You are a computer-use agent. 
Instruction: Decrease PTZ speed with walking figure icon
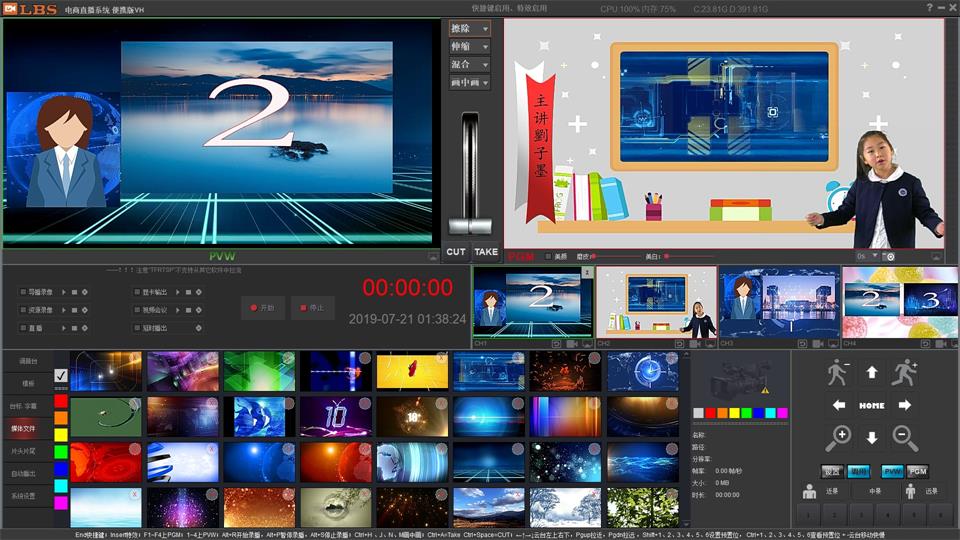[x=838, y=372]
